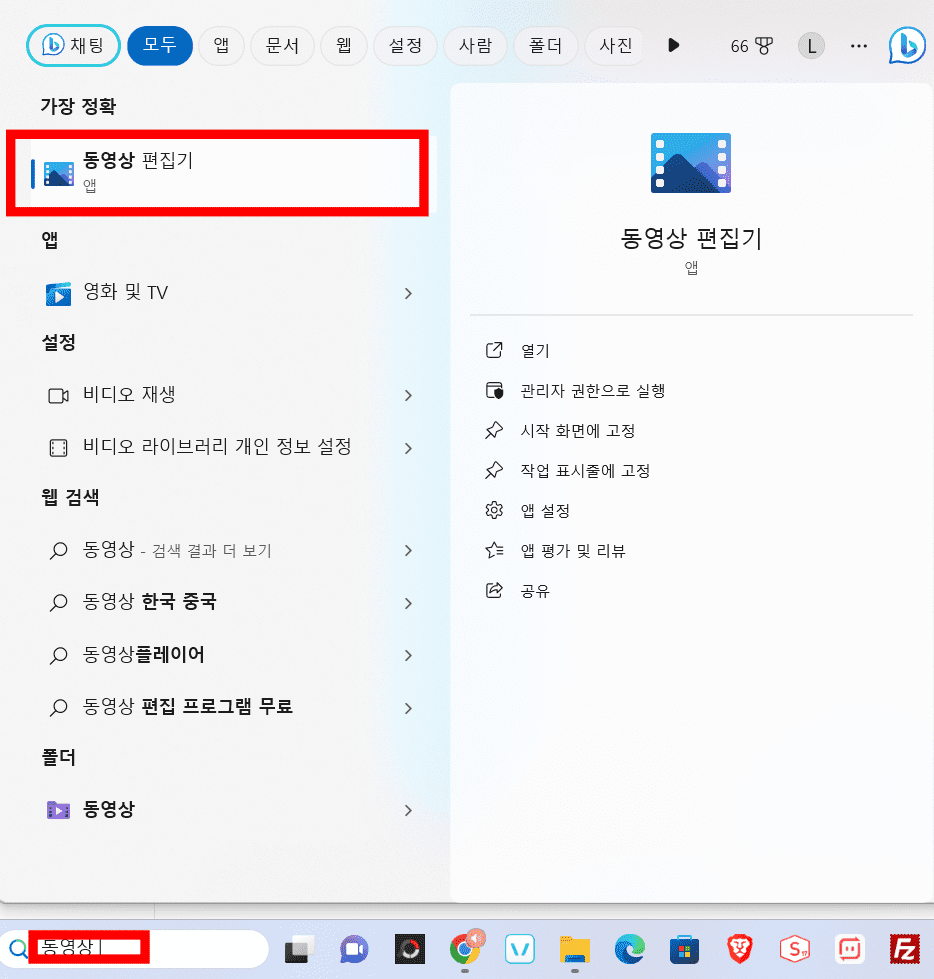Switch to the 폴더 filter tab

[x=545, y=46]
